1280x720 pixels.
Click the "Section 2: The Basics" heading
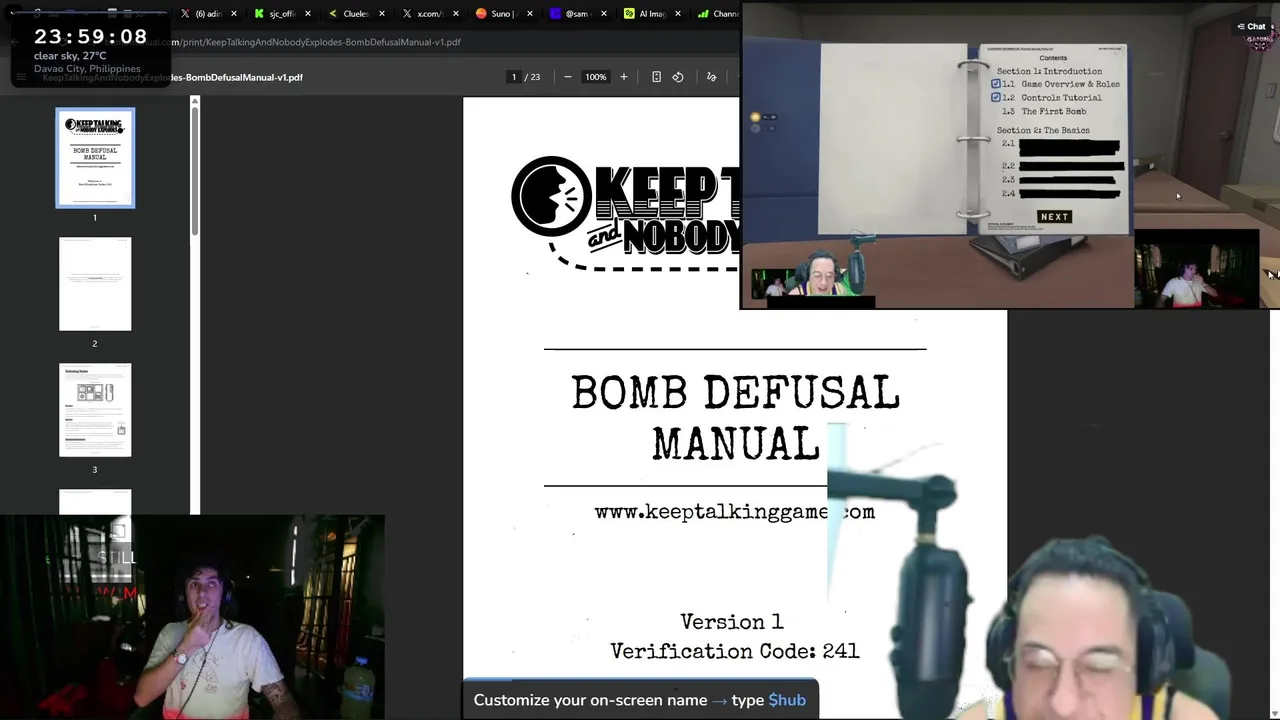tap(1043, 130)
